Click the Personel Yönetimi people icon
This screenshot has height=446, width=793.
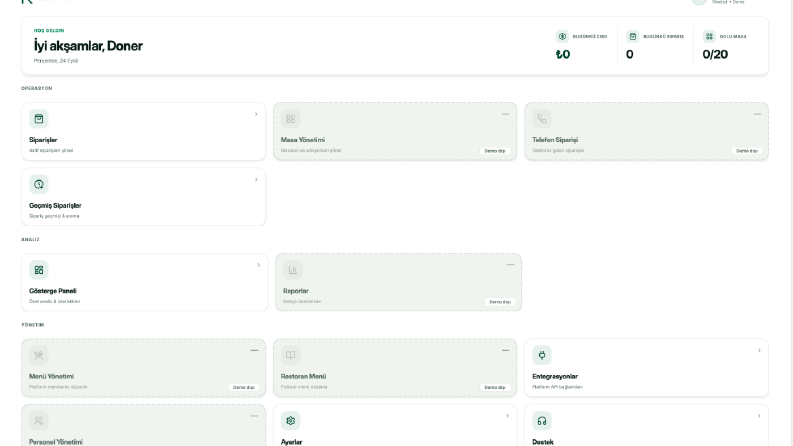click(38, 421)
